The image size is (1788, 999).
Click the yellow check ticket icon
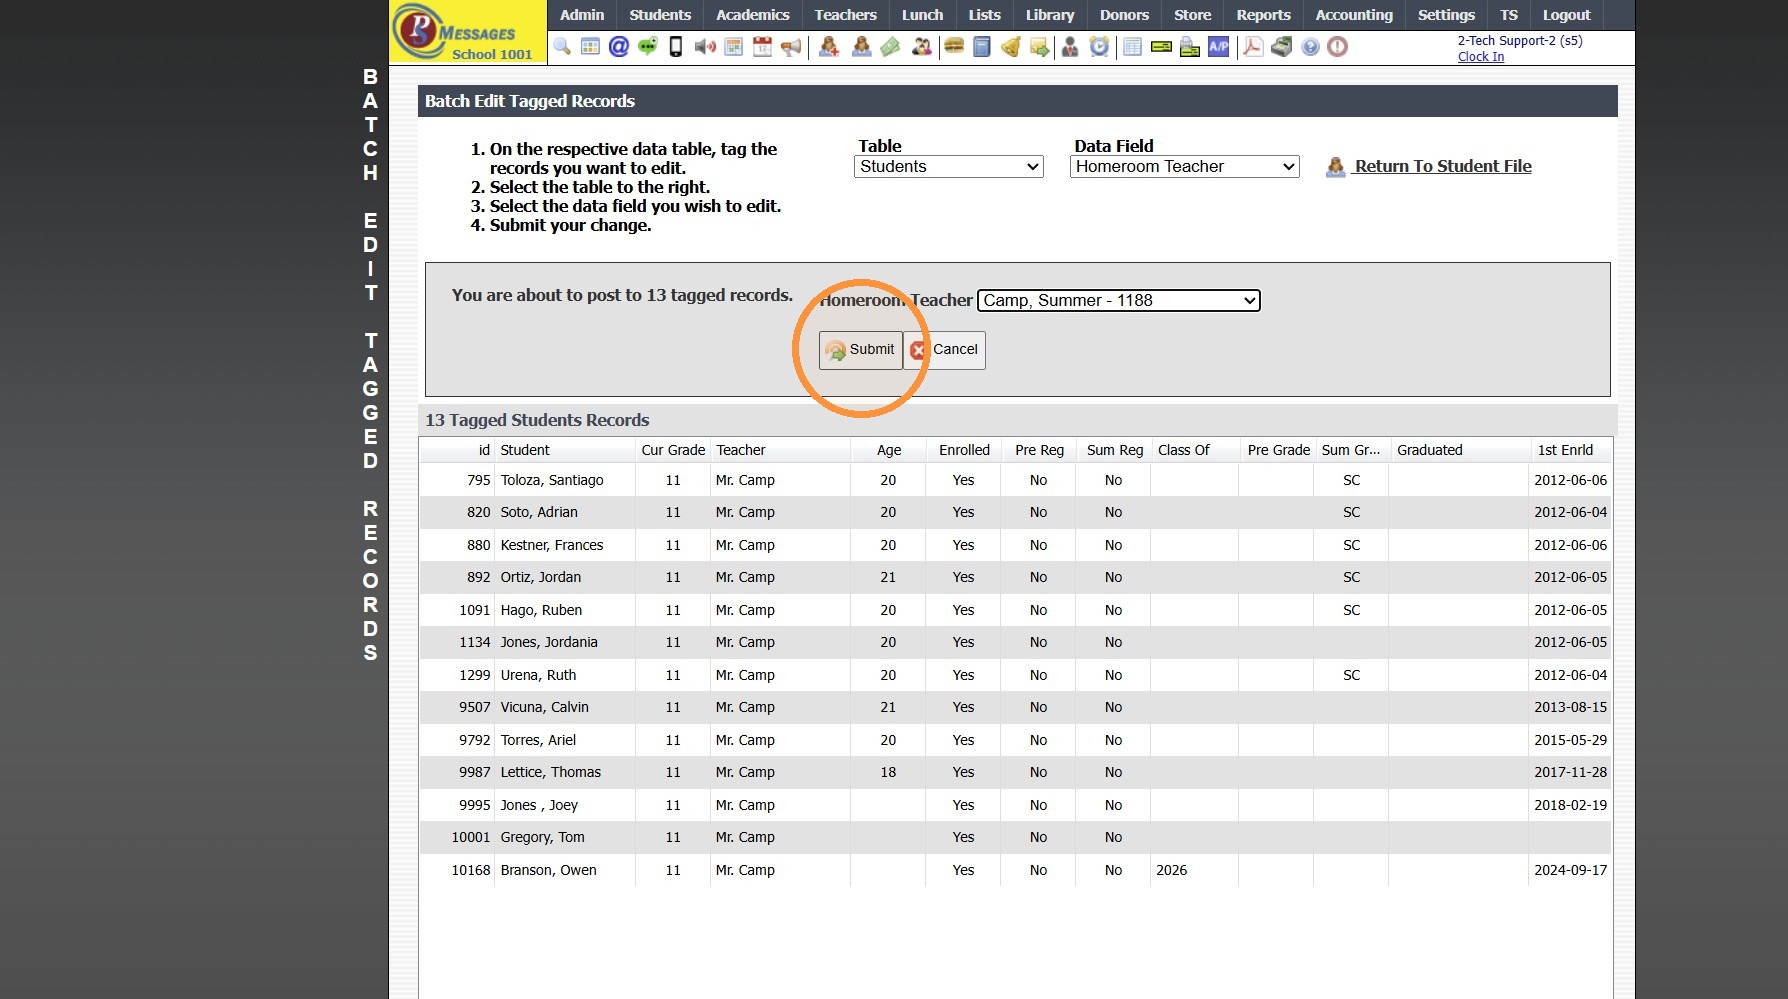click(x=1161, y=47)
